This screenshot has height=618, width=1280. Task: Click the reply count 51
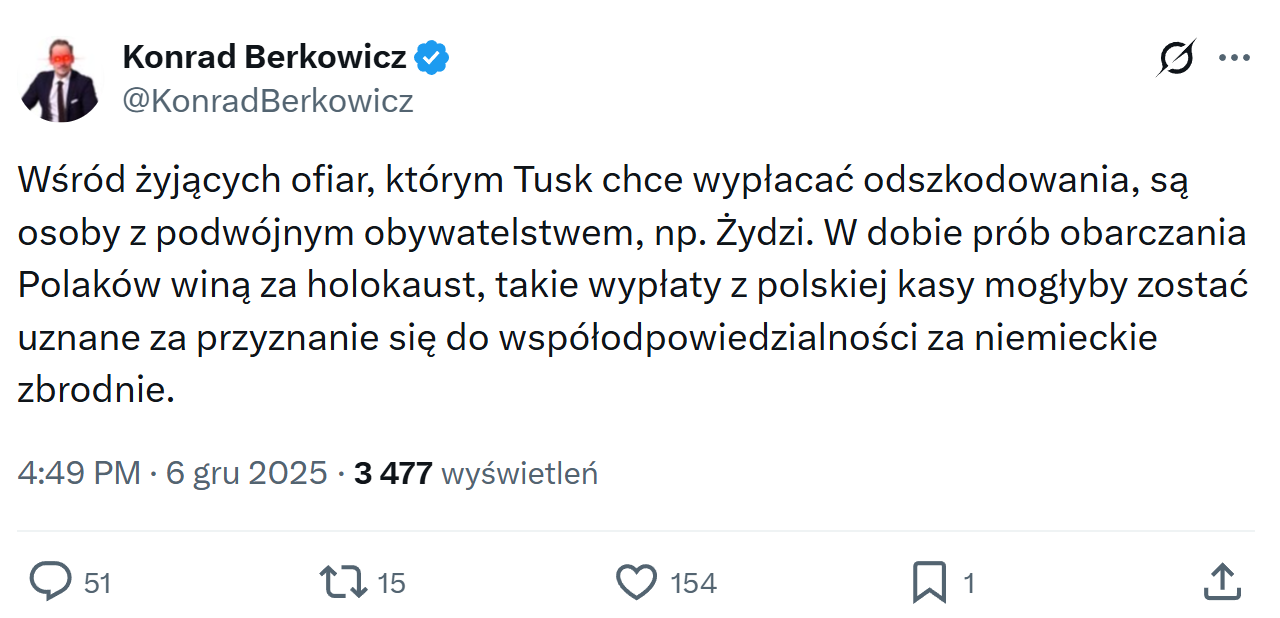pyautogui.click(x=97, y=583)
